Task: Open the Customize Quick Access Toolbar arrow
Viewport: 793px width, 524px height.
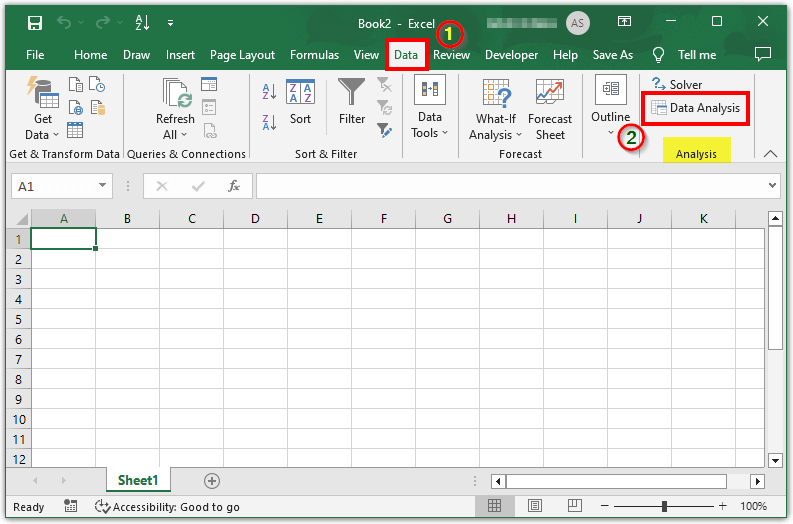Action: point(170,23)
